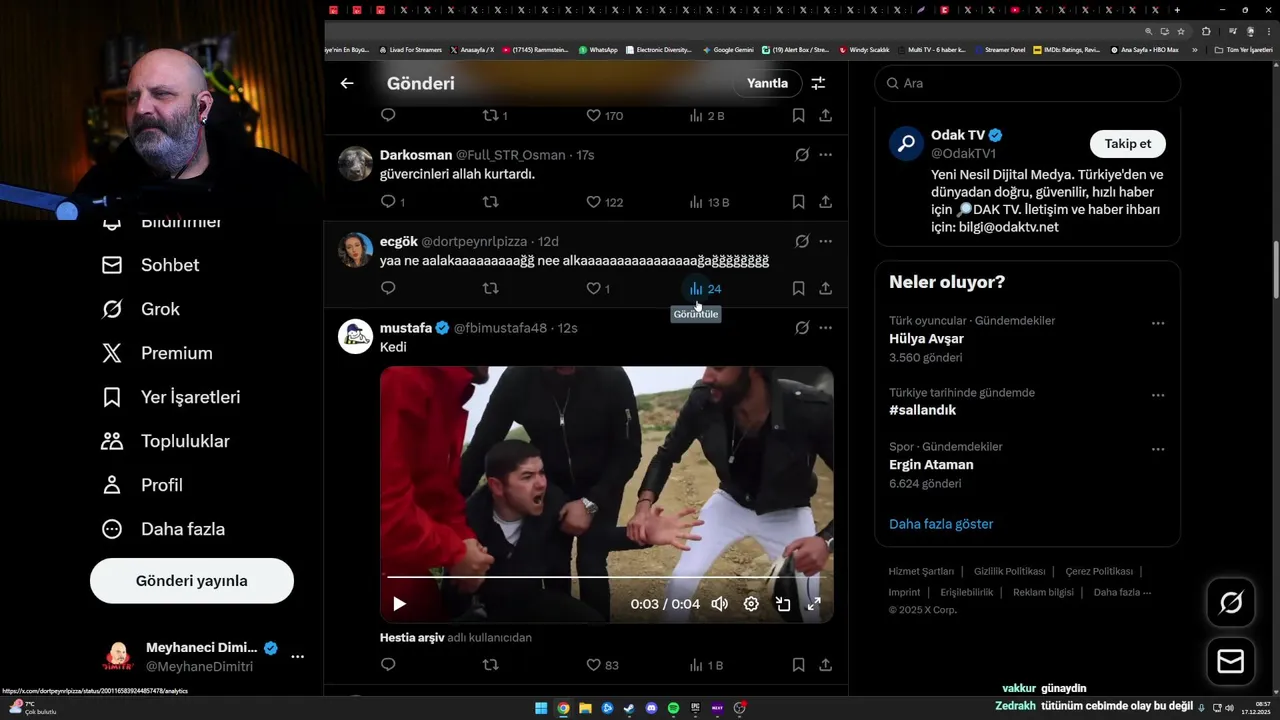This screenshot has height=720, width=1280.
Task: Open more options for Hülya Avşar trend
Action: point(1157,323)
